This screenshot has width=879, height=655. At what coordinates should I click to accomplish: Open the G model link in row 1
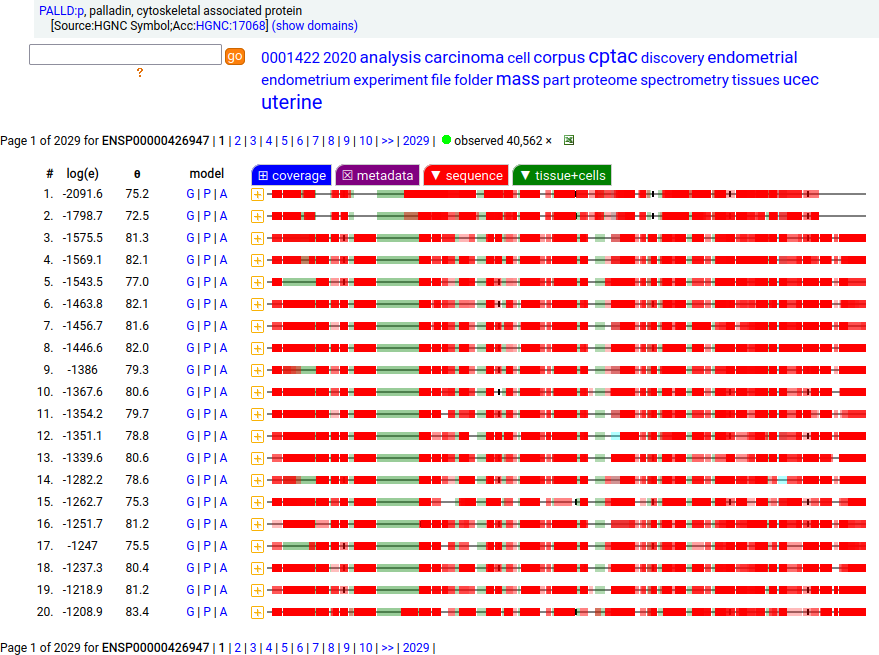click(191, 194)
